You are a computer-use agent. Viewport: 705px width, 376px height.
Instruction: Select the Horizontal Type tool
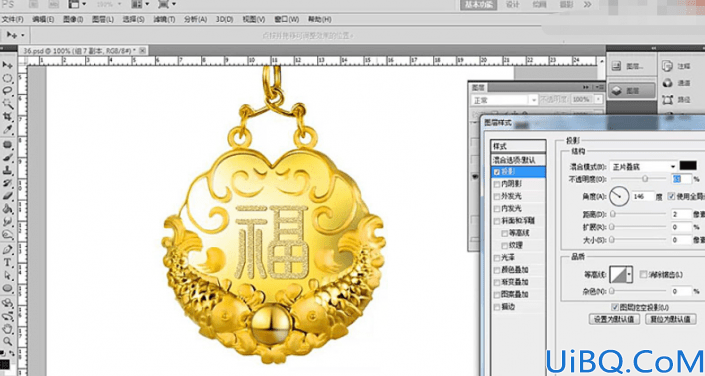8,263
